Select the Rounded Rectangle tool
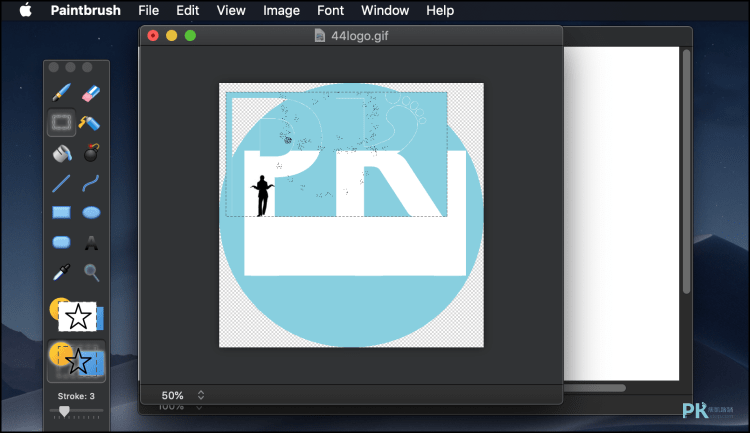Screen dimensions: 750x433 (x=61, y=242)
